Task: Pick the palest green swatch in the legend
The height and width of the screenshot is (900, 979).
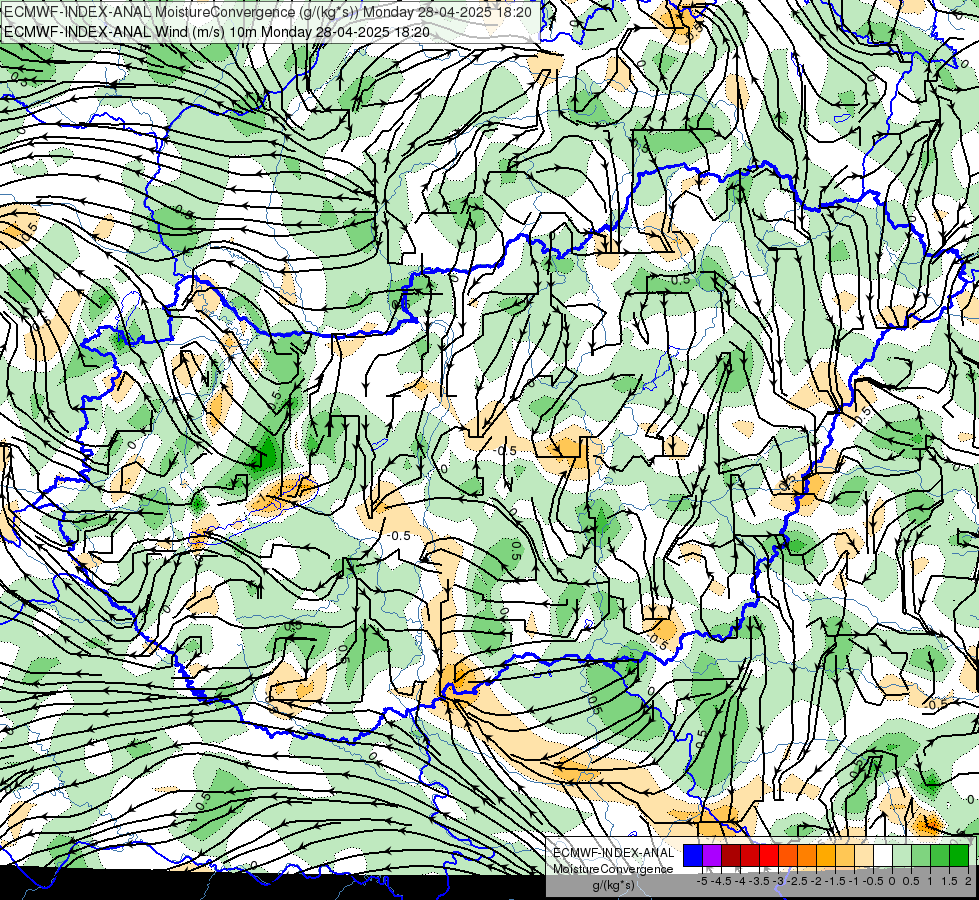Action: (902, 855)
